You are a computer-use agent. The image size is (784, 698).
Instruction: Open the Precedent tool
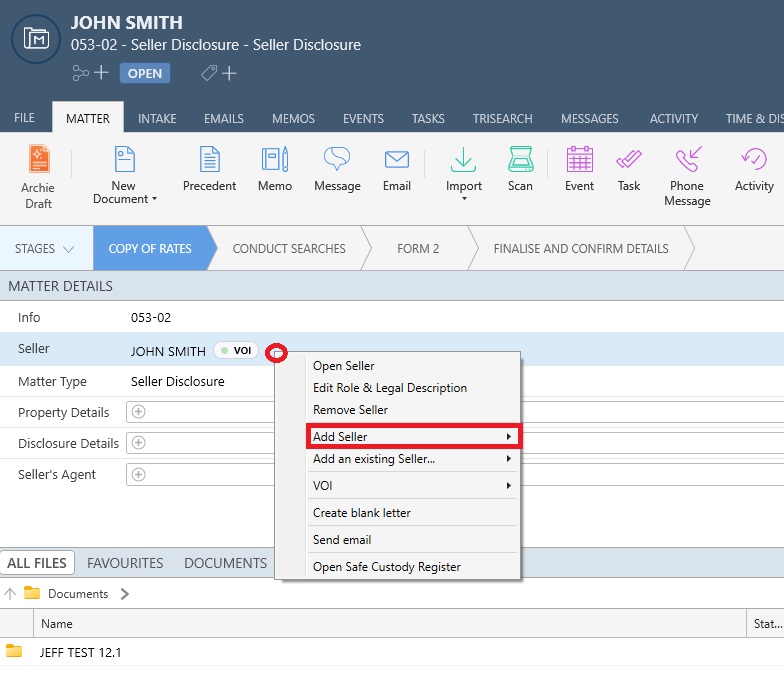[x=209, y=170]
